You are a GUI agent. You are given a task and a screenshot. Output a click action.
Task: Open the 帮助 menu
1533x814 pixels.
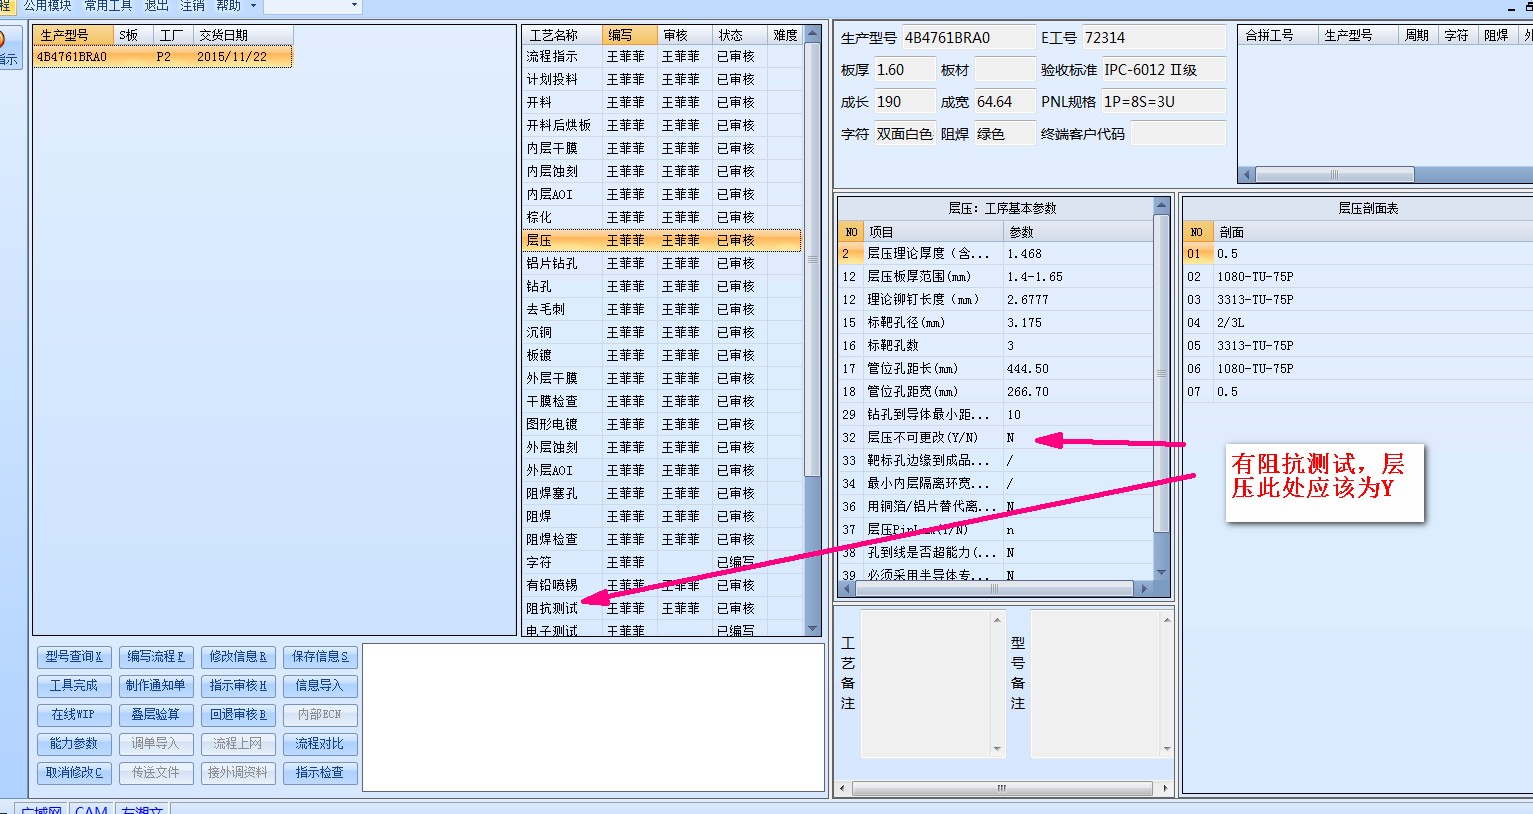coord(229,6)
